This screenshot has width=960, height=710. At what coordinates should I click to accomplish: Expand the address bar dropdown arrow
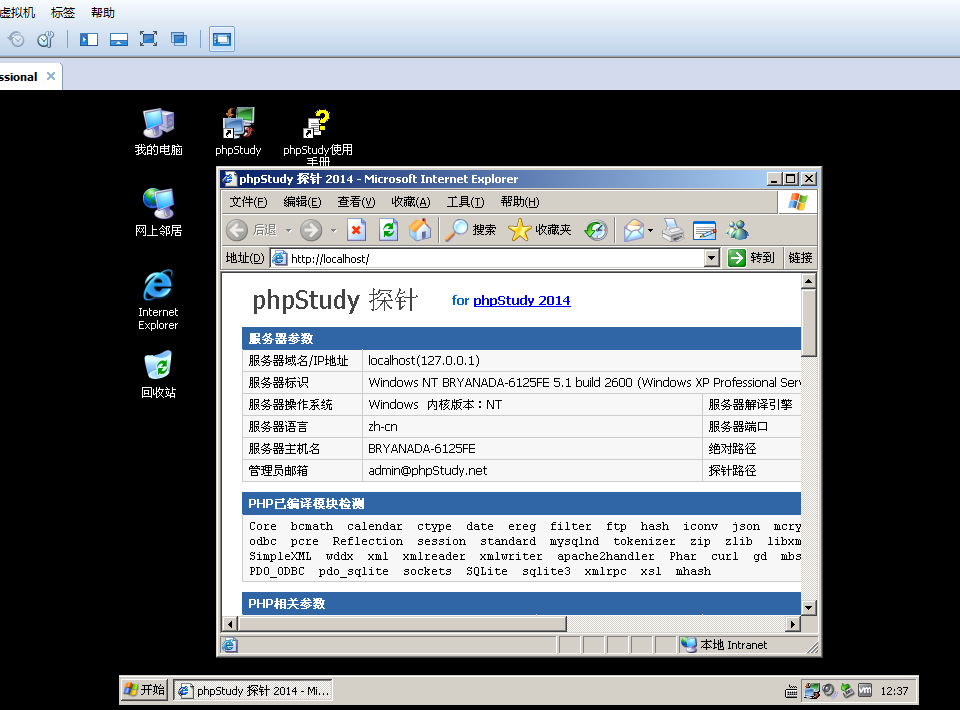coord(711,258)
